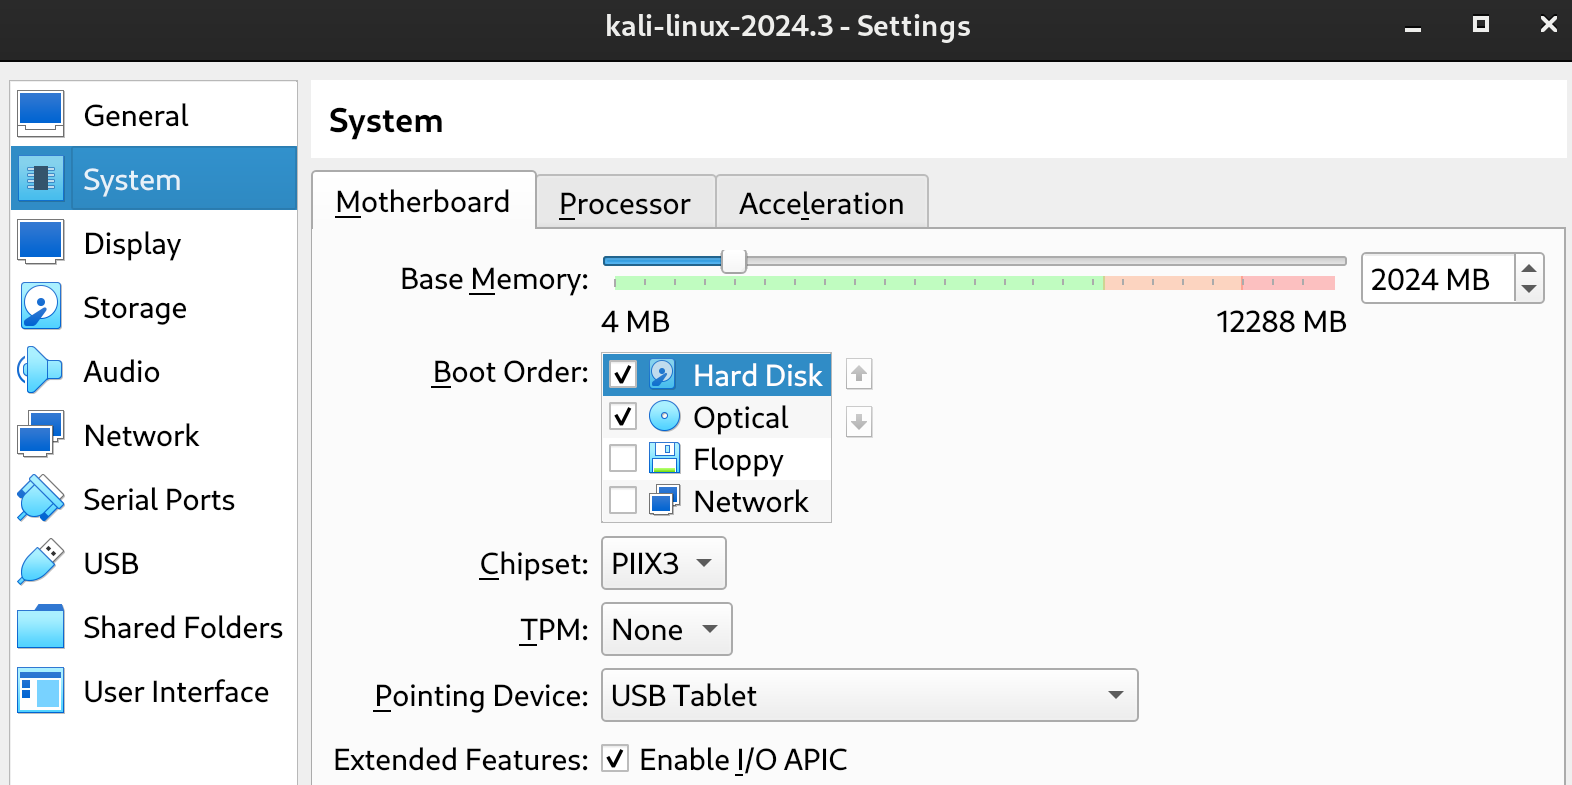Click the Audio speaker icon
1572x785 pixels.
click(41, 371)
